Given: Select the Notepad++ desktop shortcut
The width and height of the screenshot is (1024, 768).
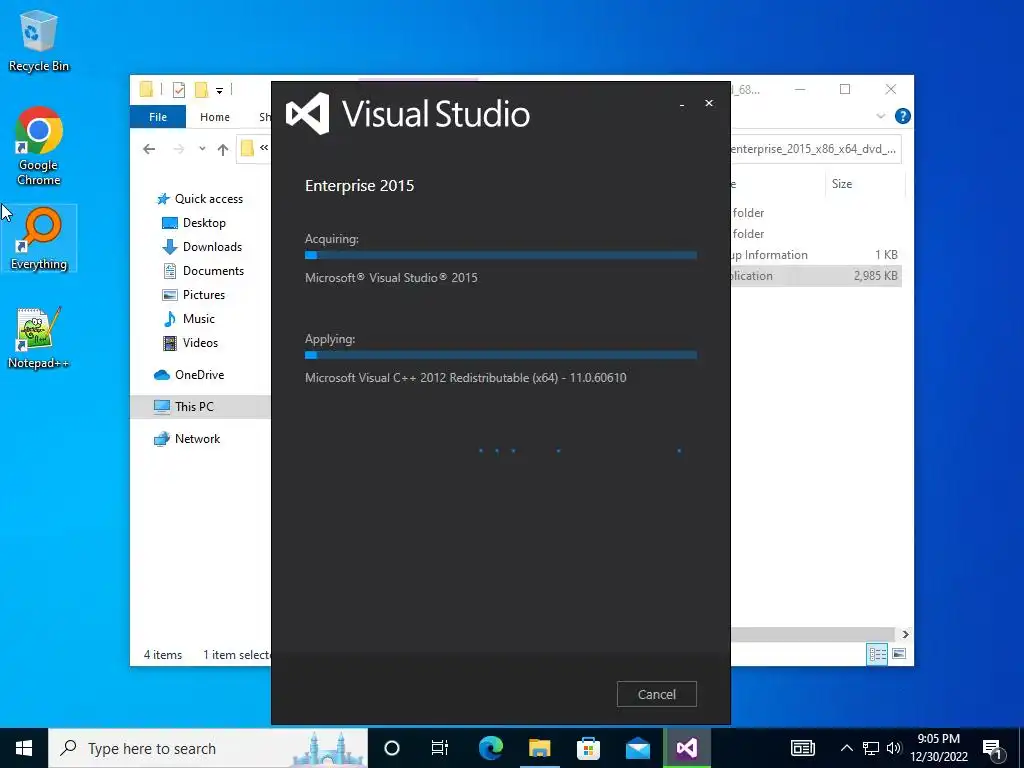Looking at the screenshot, I should [x=39, y=338].
